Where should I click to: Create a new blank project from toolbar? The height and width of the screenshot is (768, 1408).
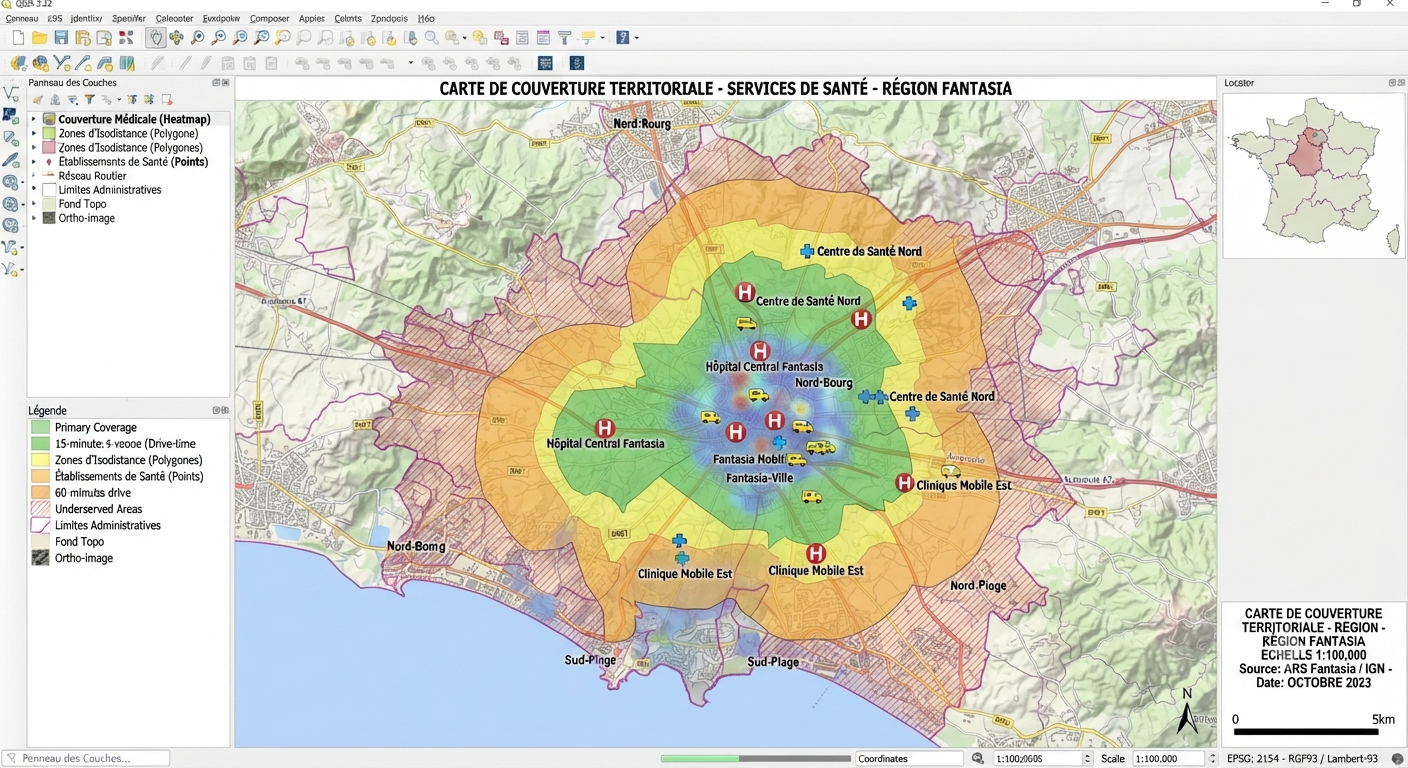coord(18,38)
